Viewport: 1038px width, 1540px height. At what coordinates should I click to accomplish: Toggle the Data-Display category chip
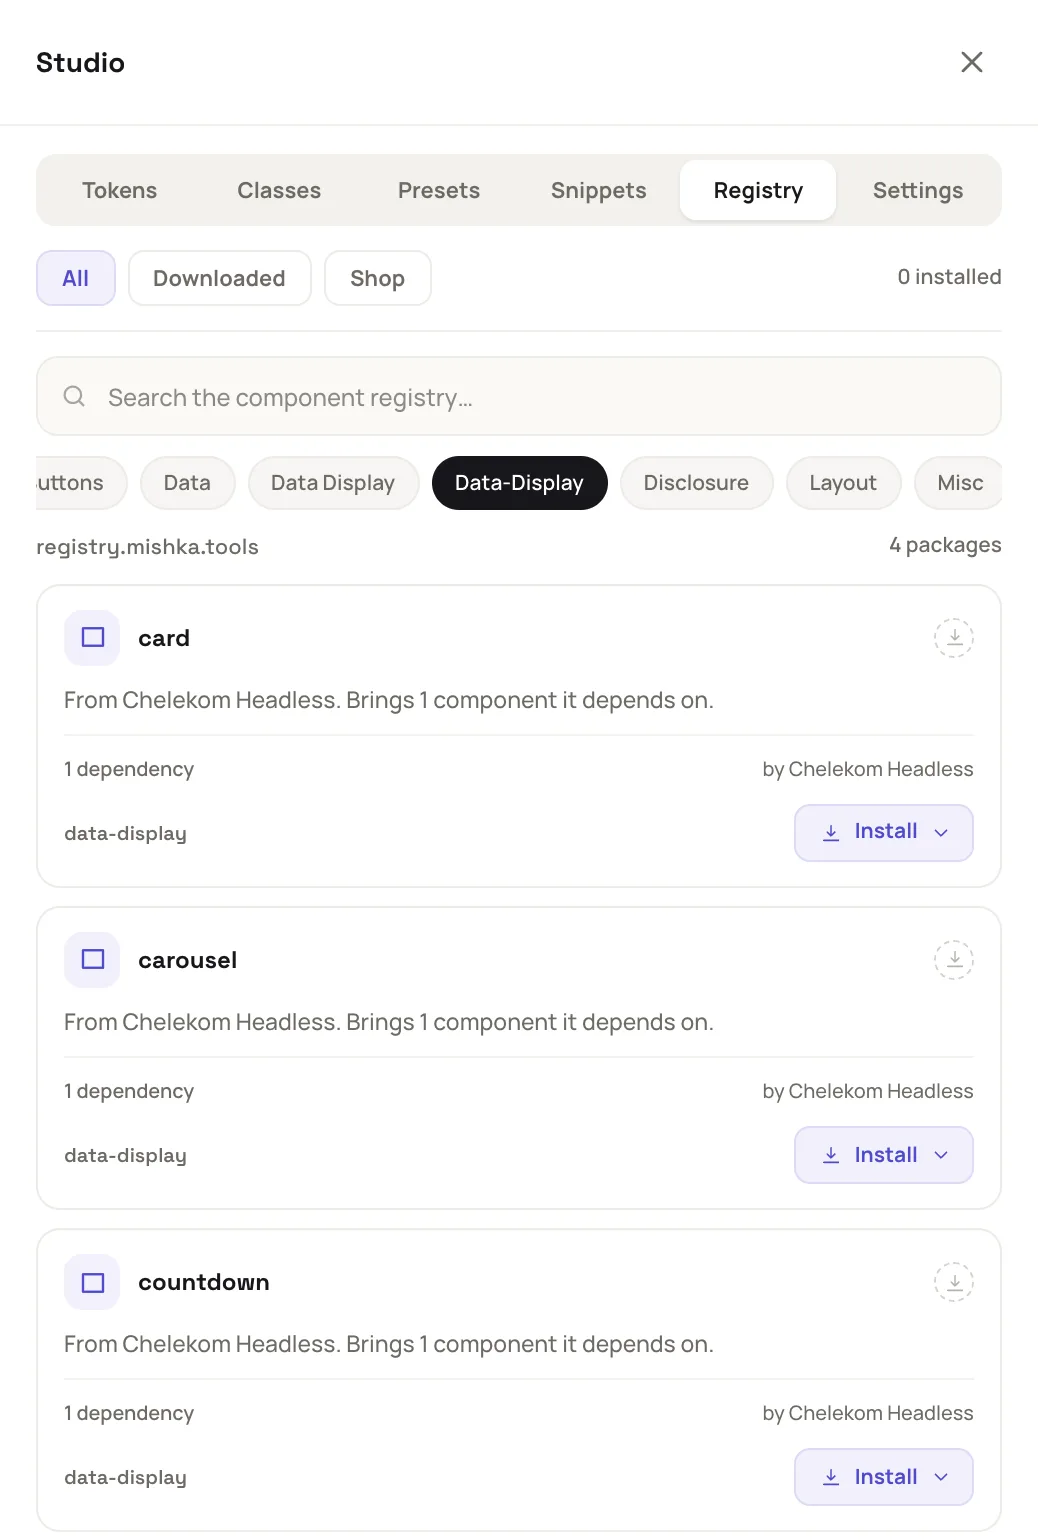(x=520, y=483)
